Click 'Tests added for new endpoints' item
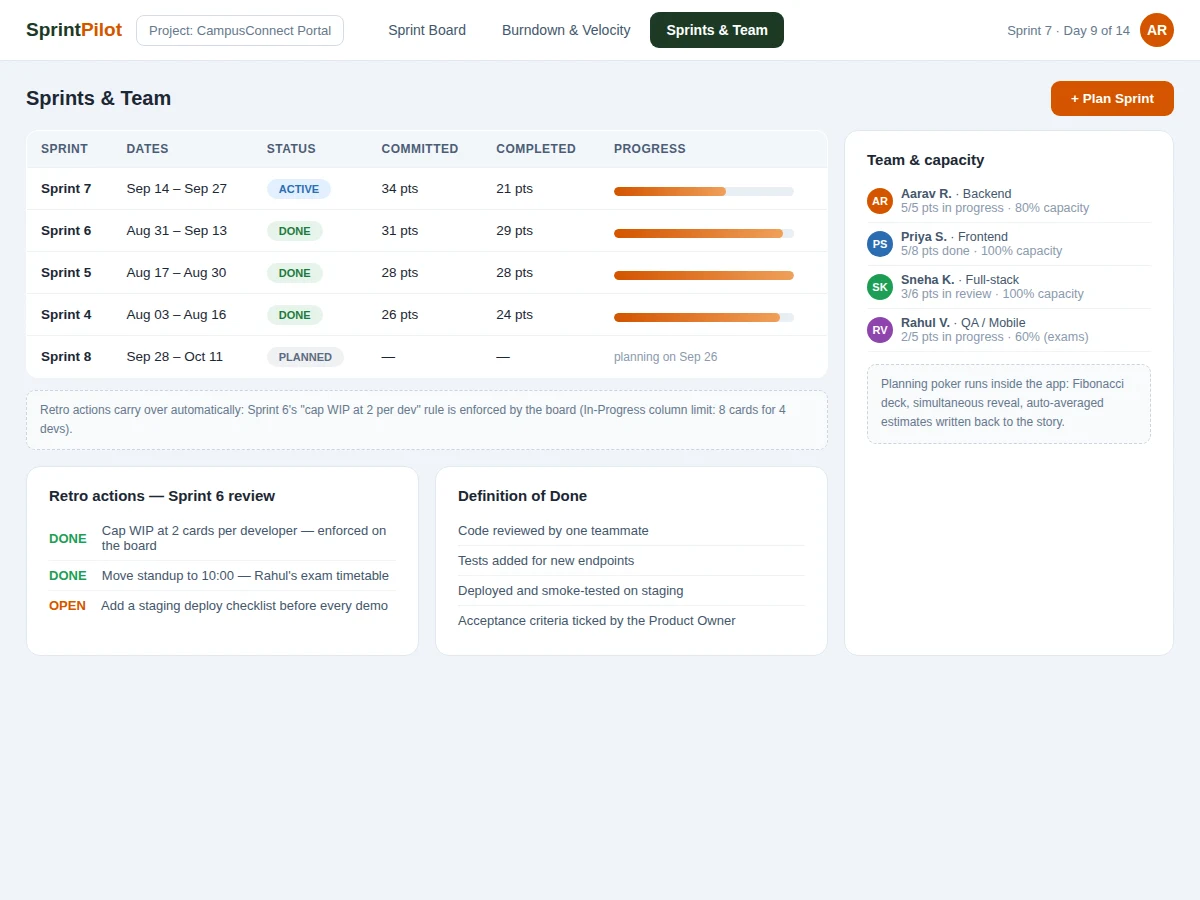 [546, 561]
